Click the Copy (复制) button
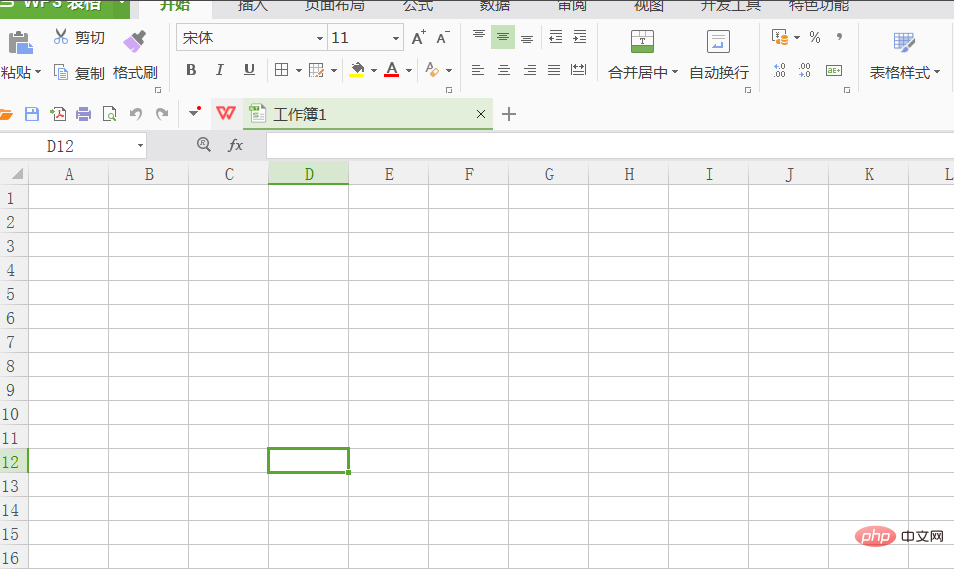Screen dimensions: 954x569 tap(79, 73)
